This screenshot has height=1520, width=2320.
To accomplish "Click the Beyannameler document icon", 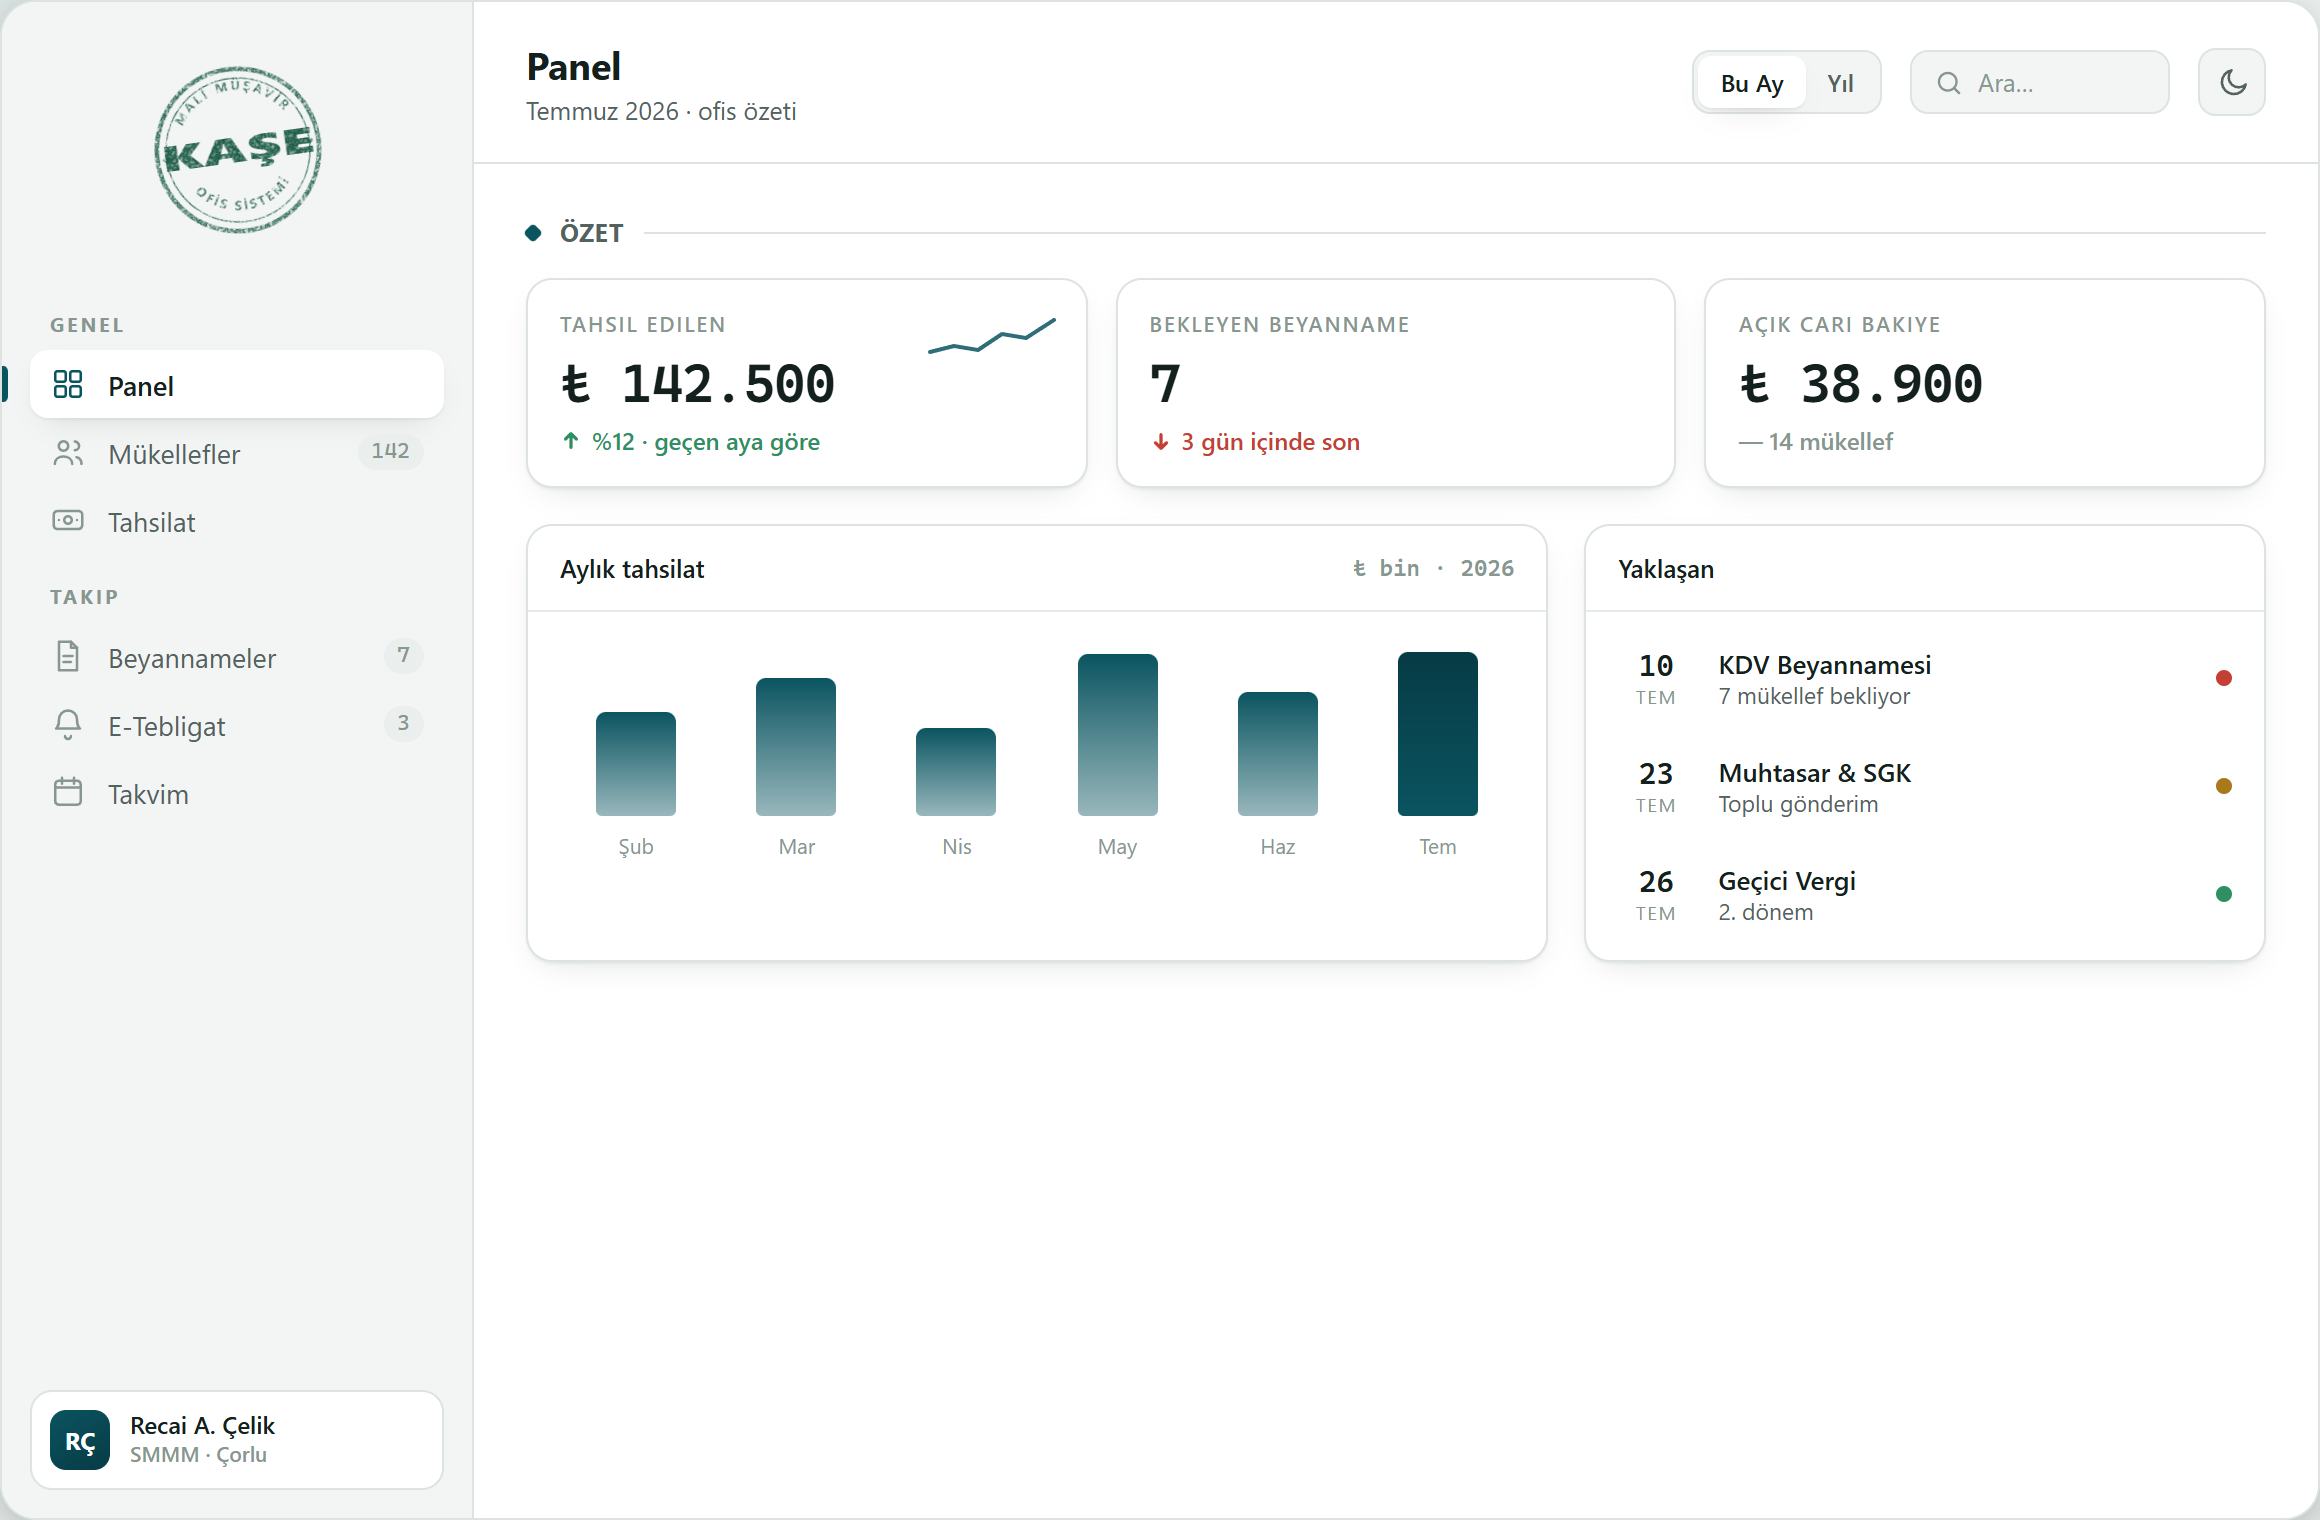I will (x=68, y=657).
